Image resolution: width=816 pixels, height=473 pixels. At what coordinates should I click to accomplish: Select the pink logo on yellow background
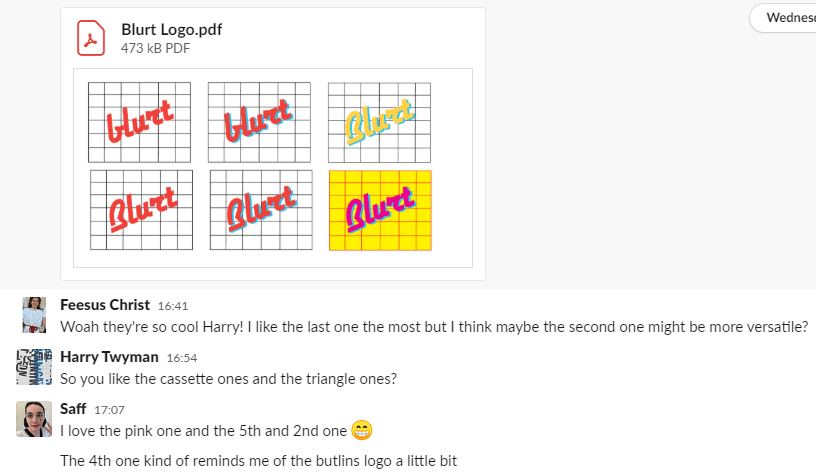pos(380,210)
